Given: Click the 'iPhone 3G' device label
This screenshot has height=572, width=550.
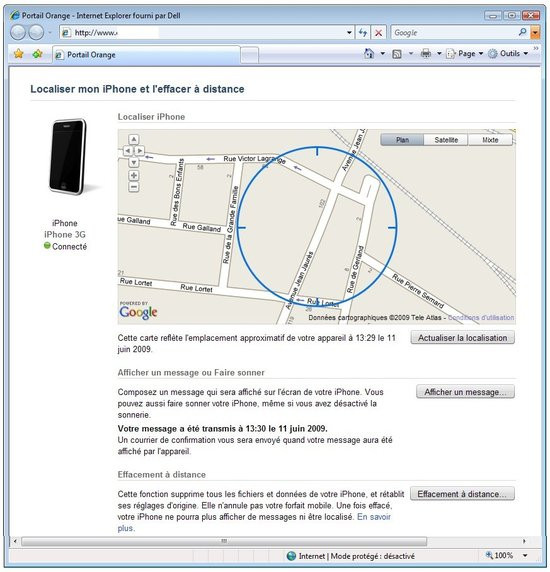Looking at the screenshot, I should coord(65,235).
